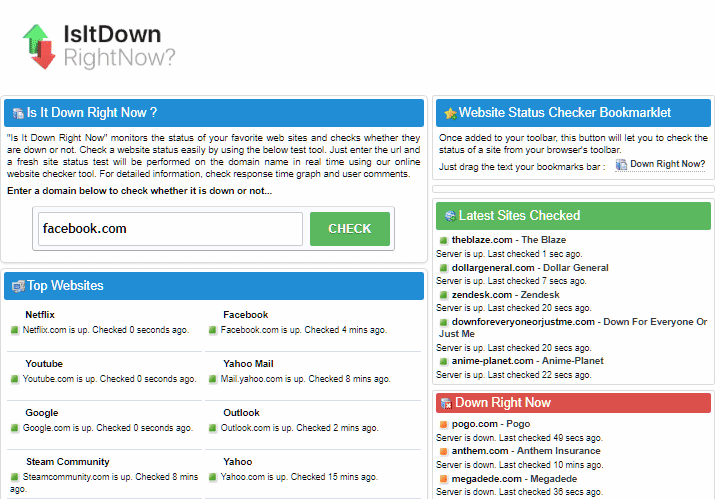715x499 pixels.
Task: Click orange down icon next to anthem.com
Action: pos(443,452)
